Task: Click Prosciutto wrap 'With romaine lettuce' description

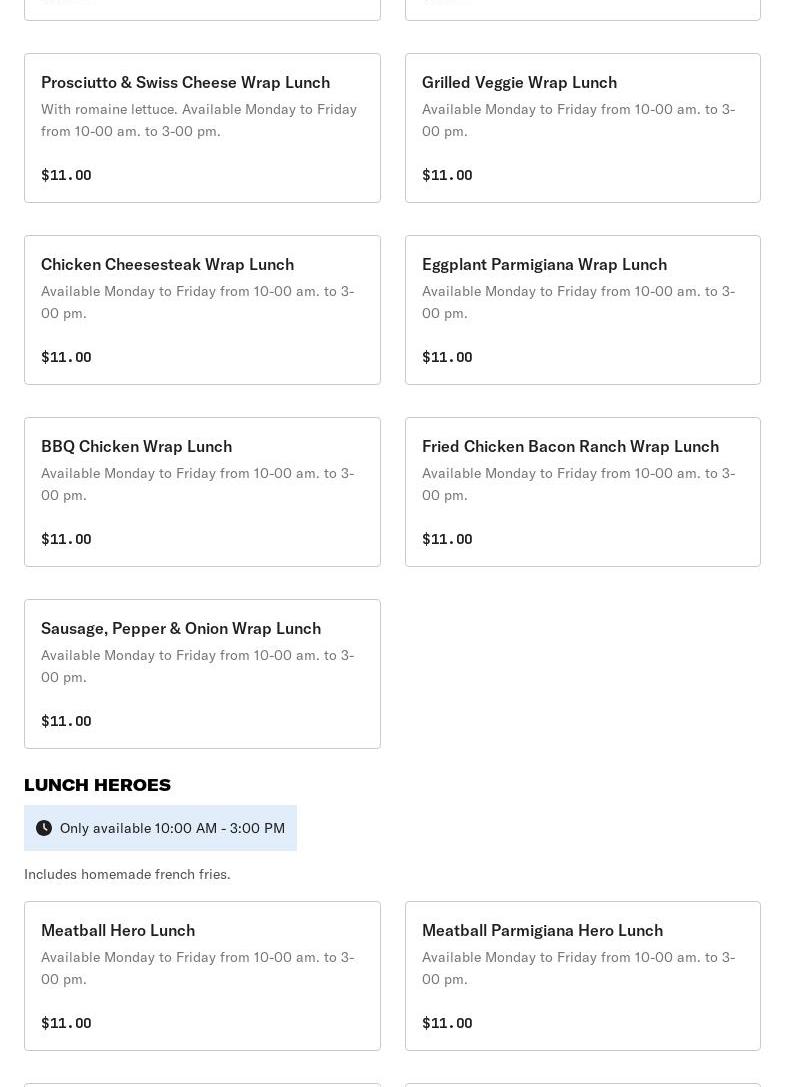Action: point(198,120)
